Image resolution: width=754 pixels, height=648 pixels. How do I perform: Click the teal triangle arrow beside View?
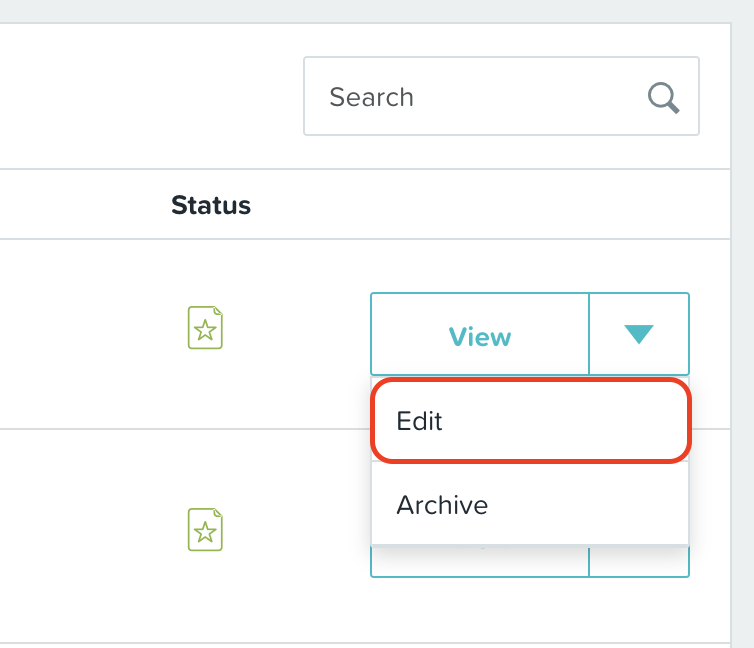[639, 334]
